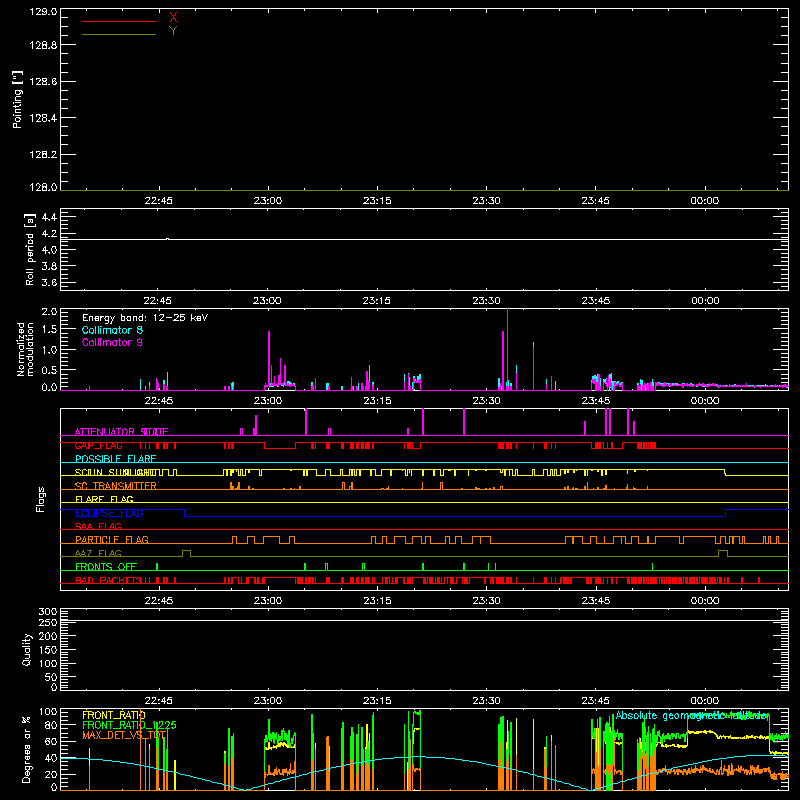Click the AAZ_FLAG label
This screenshot has width=800, height=800.
(98, 553)
